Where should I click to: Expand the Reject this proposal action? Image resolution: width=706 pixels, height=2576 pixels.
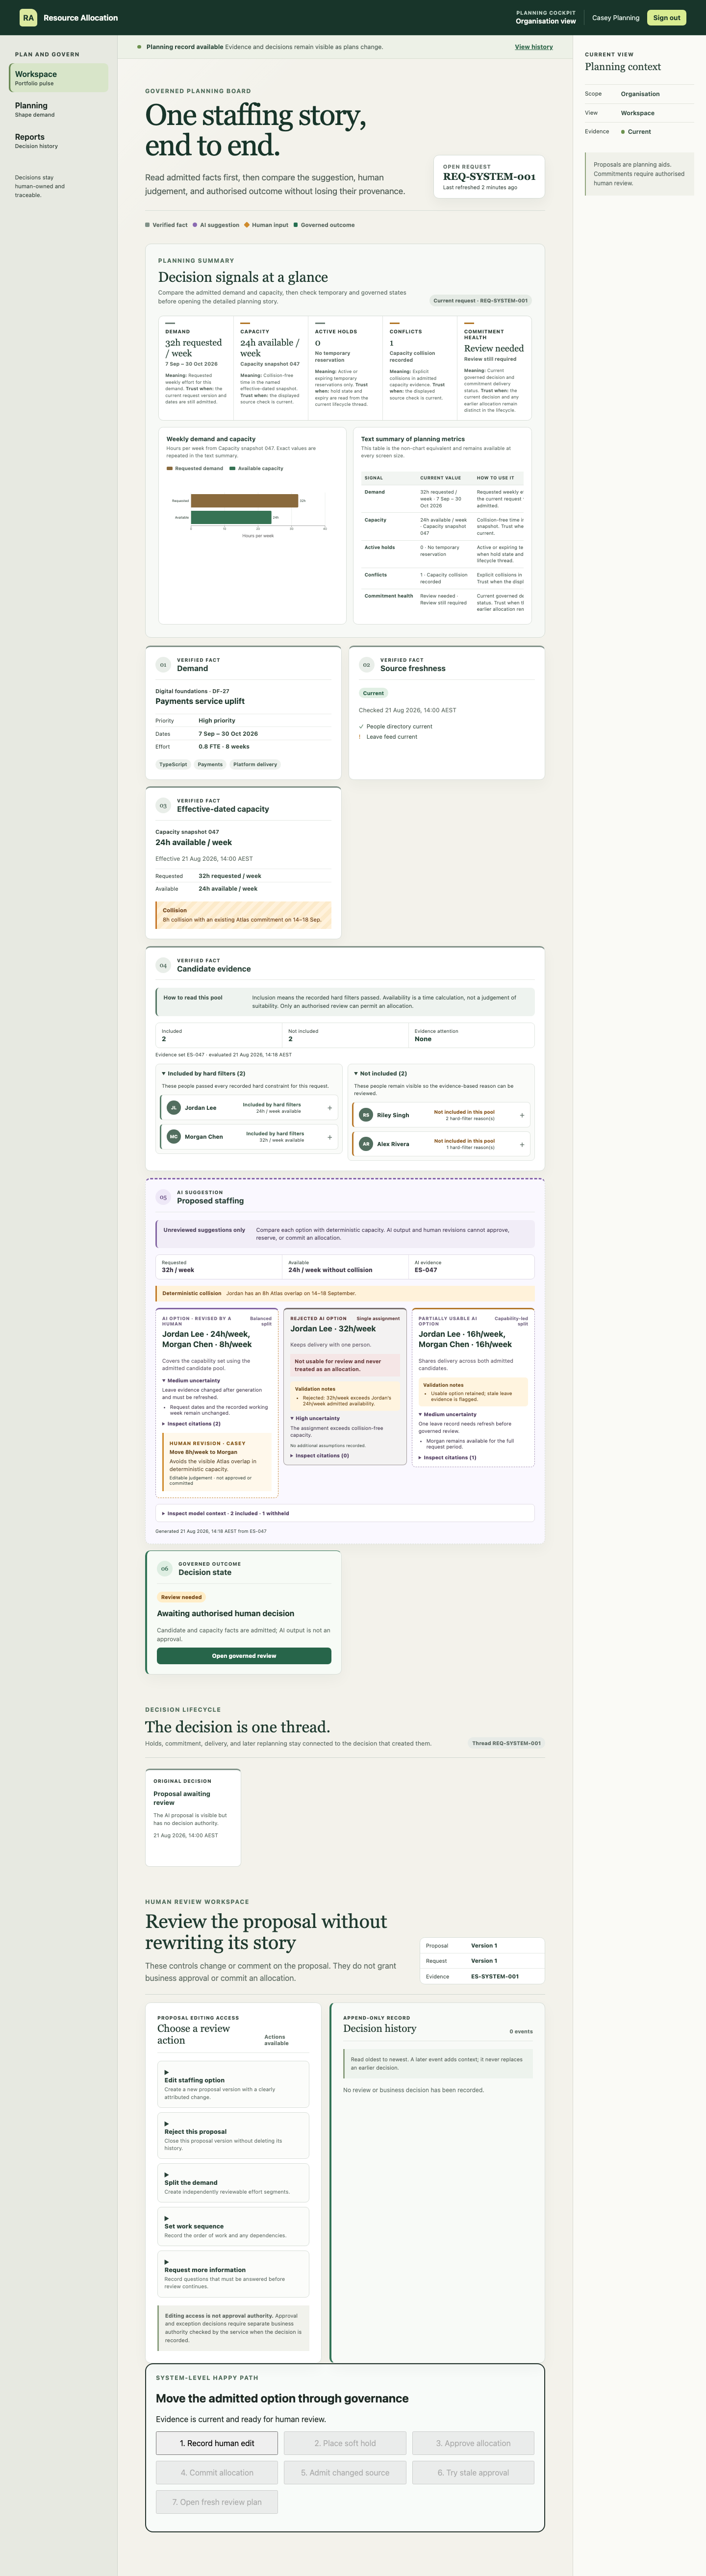tap(233, 2135)
